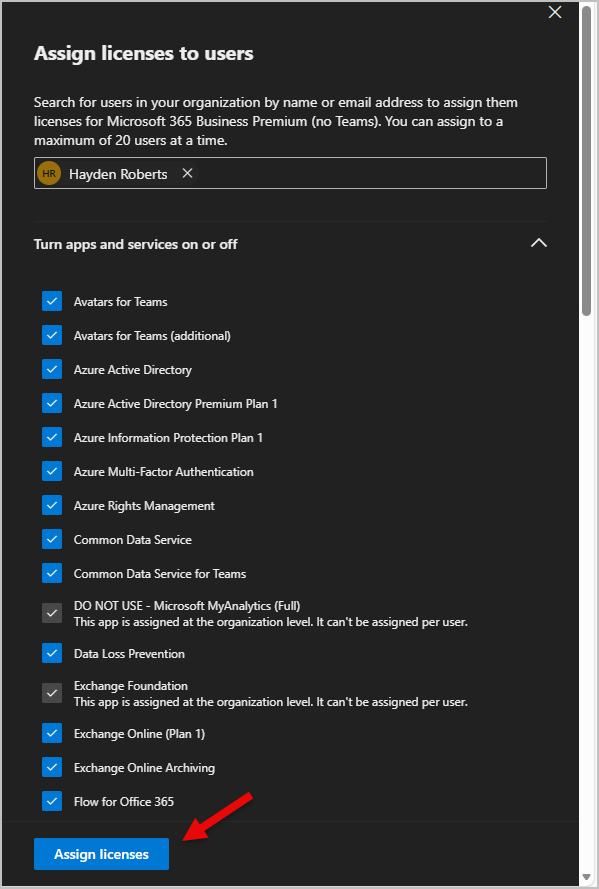Disable Flow for Office 365
This screenshot has width=599, height=889.
coord(51,801)
